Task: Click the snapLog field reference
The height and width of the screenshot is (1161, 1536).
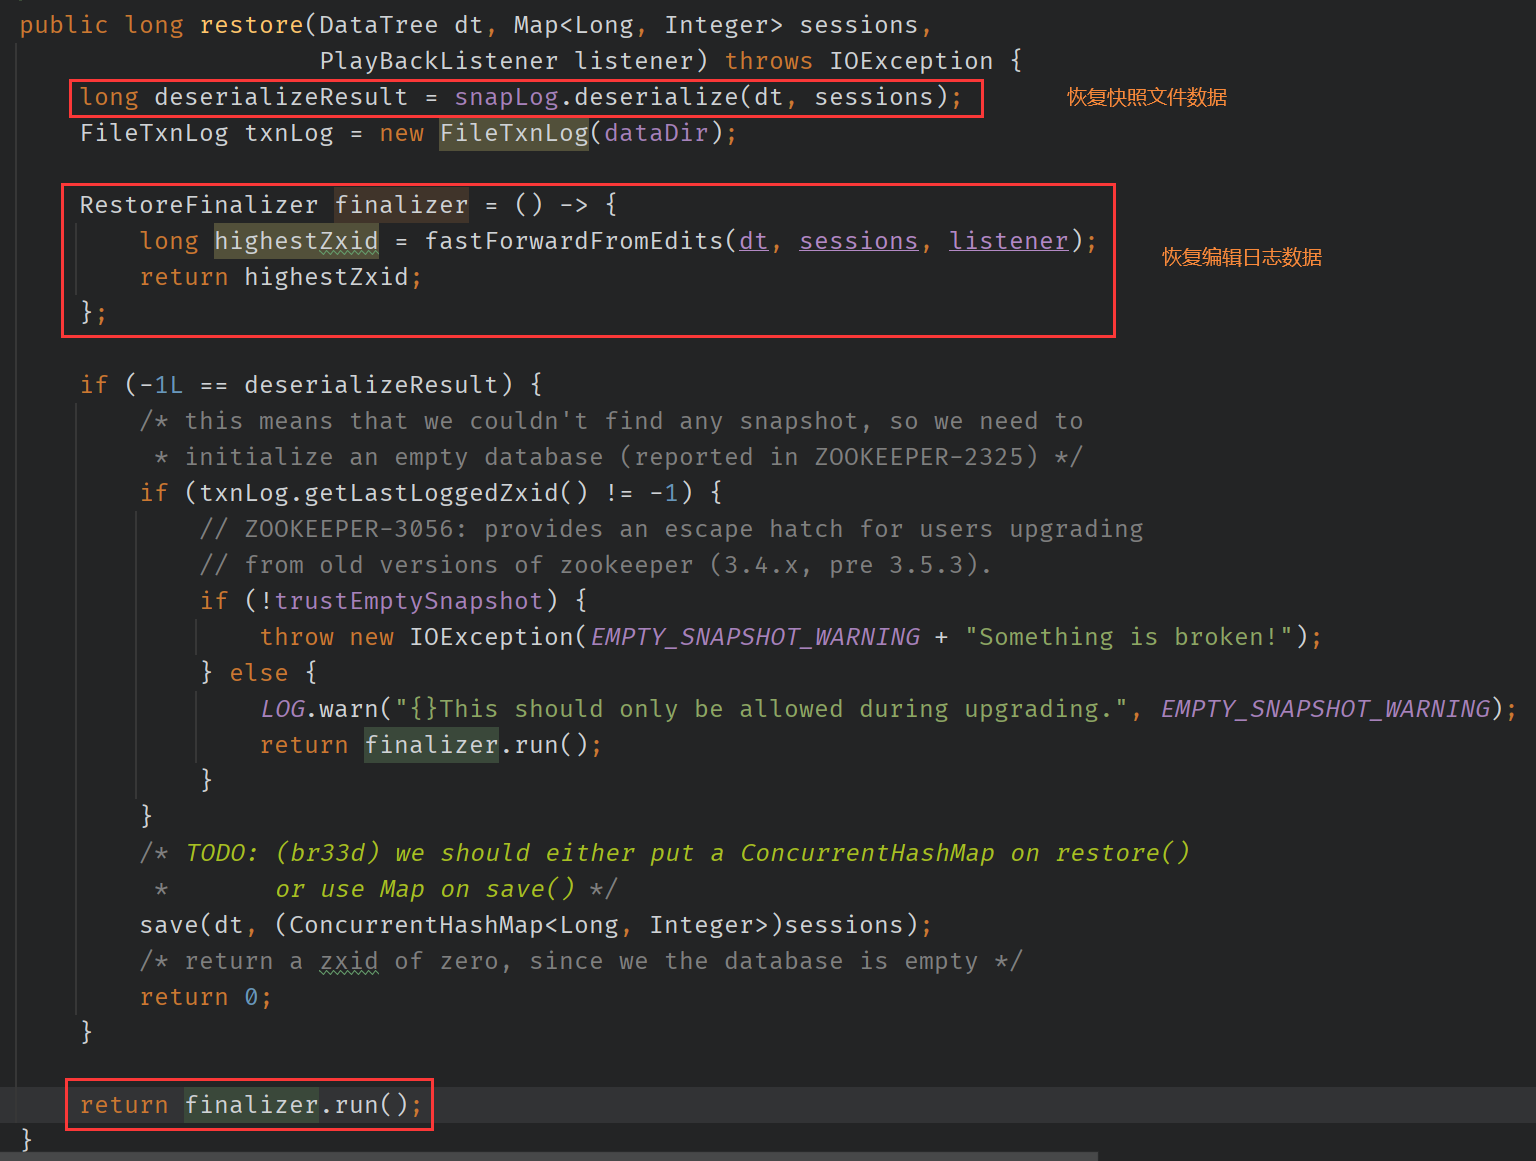Action: tap(506, 97)
